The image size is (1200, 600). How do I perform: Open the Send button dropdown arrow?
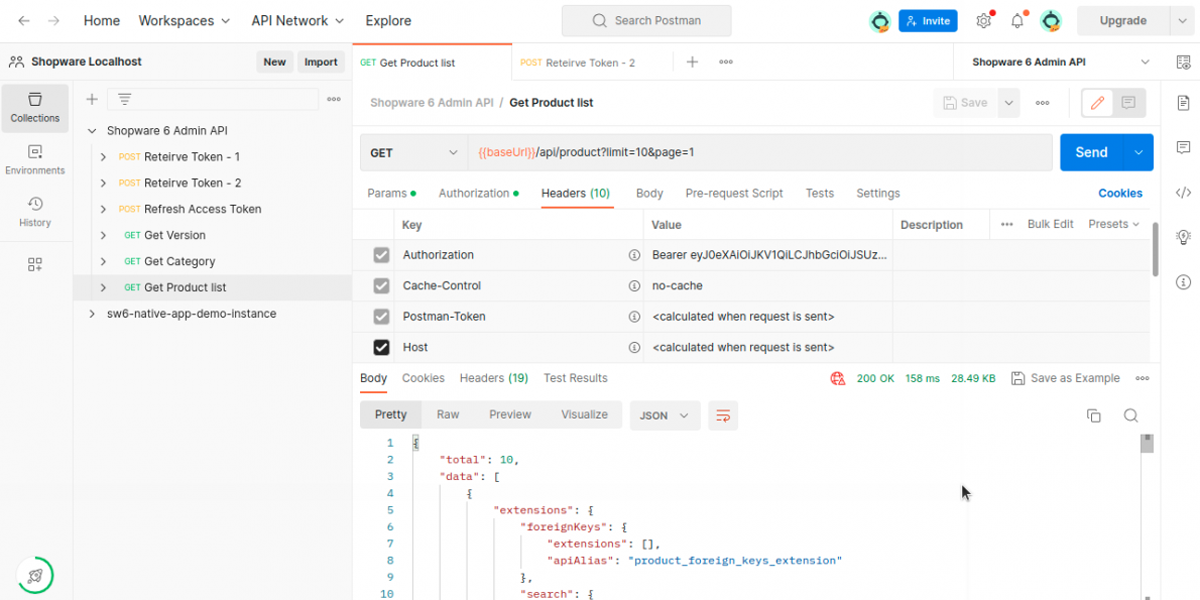tap(1139, 152)
